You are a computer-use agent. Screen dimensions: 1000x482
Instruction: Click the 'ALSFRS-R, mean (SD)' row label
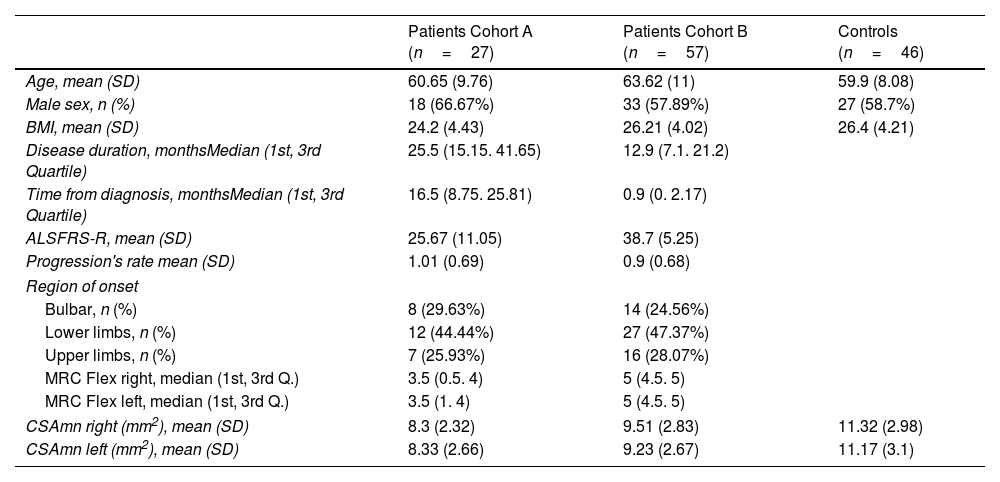pos(108,237)
